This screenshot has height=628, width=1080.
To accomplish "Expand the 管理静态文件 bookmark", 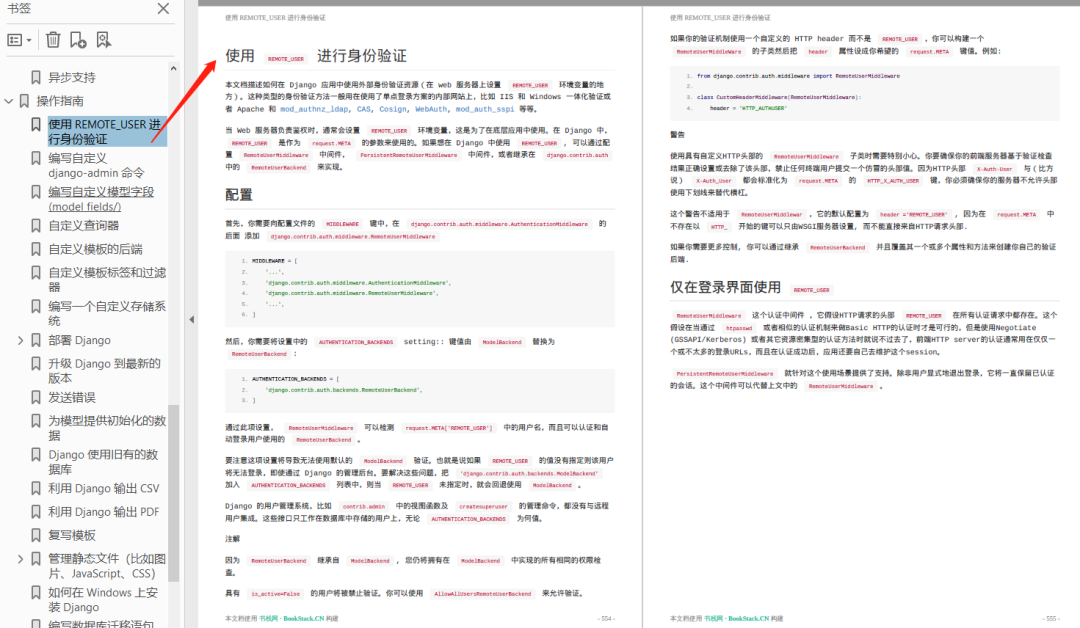I will [x=20, y=559].
